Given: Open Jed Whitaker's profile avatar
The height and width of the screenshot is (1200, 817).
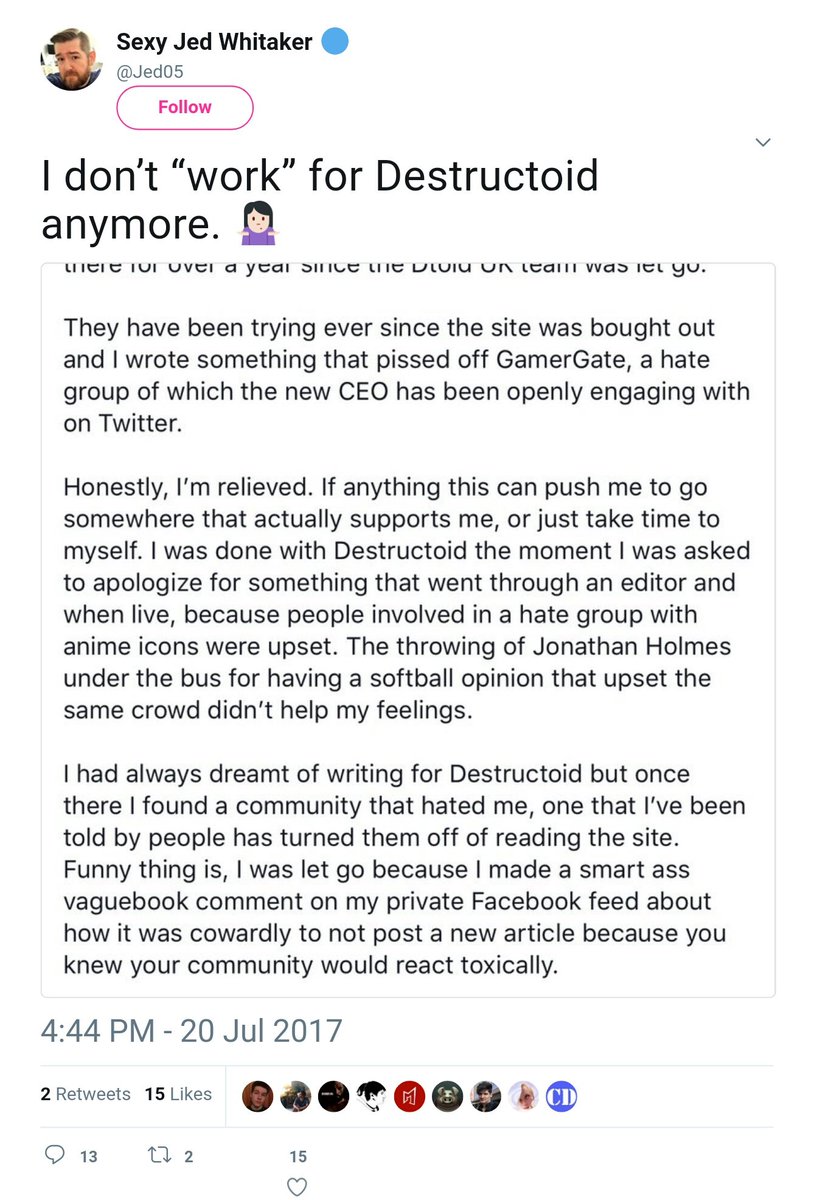Looking at the screenshot, I should 72,58.
